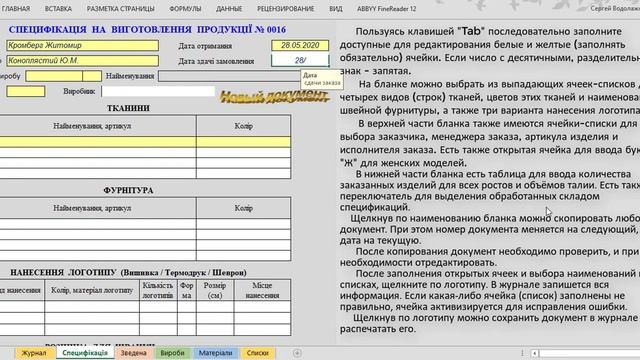Click the Виробник label
Screen dimensions: 640x360
pyautogui.click(x=79, y=91)
